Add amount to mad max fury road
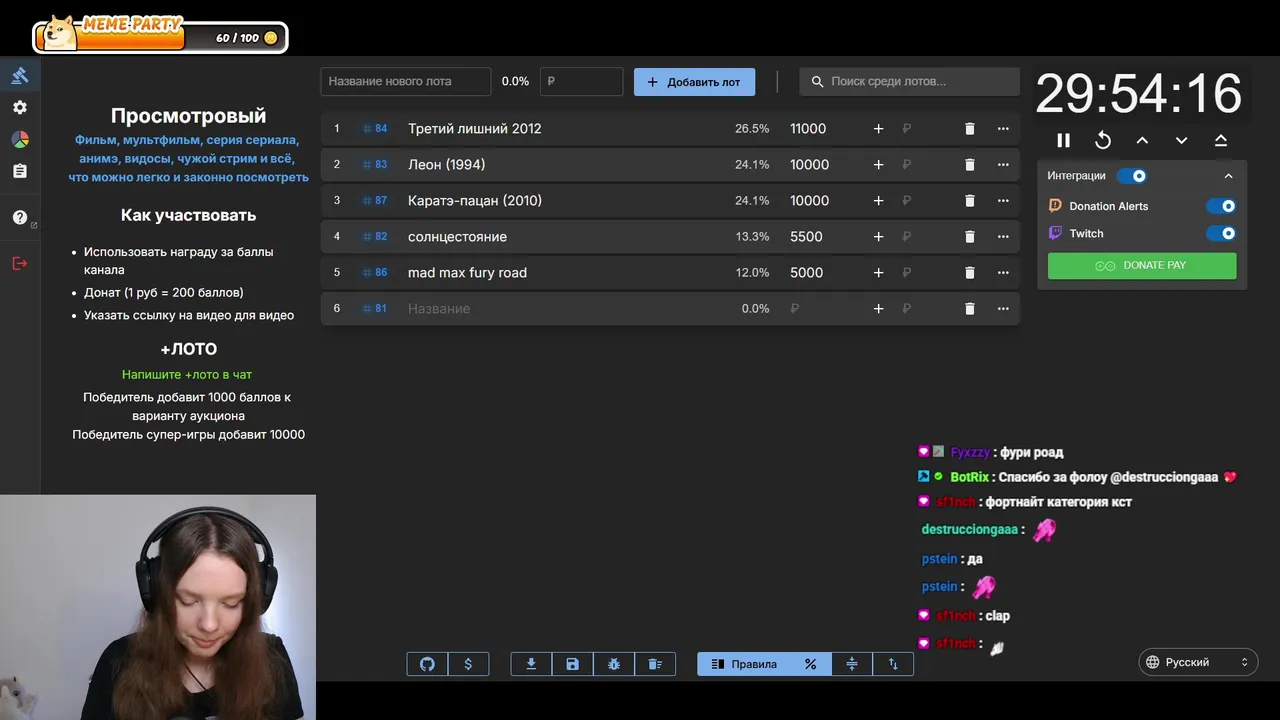The width and height of the screenshot is (1280, 720). (879, 273)
